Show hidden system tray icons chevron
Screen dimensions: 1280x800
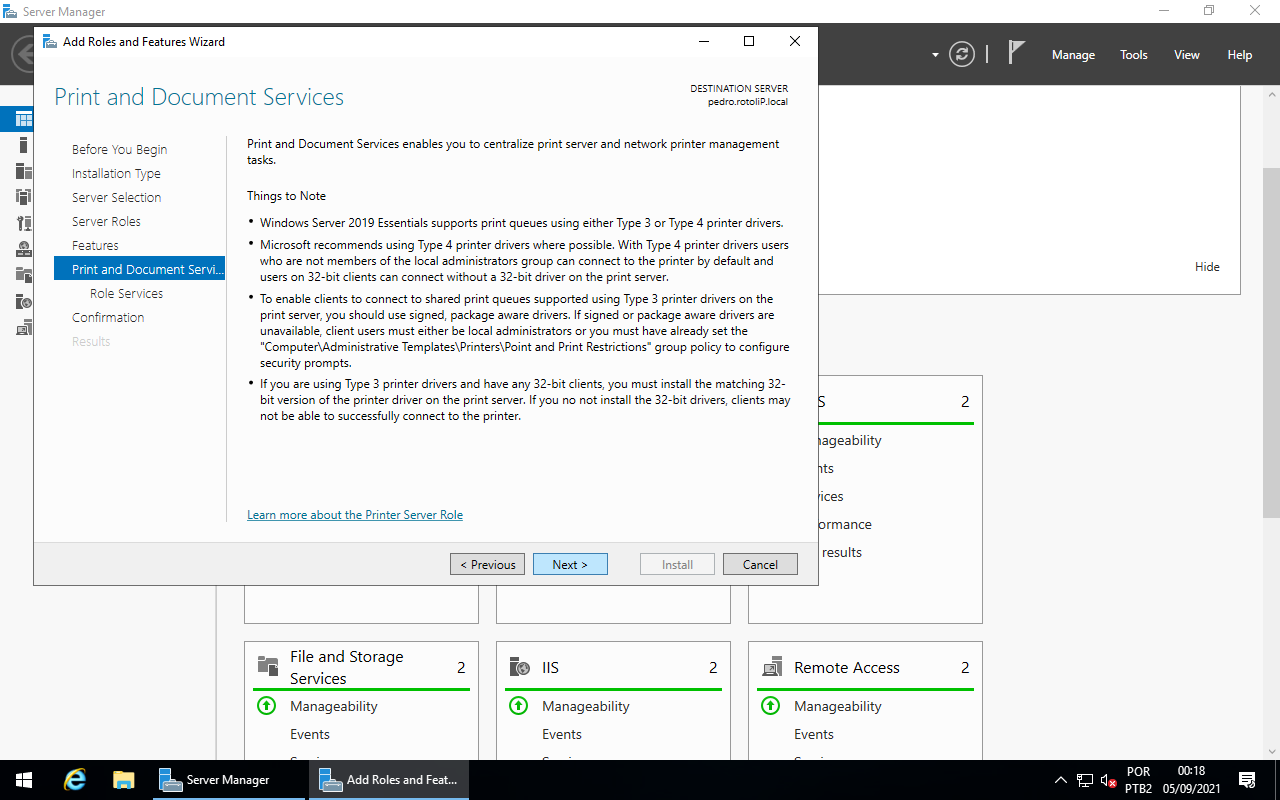click(x=1061, y=780)
